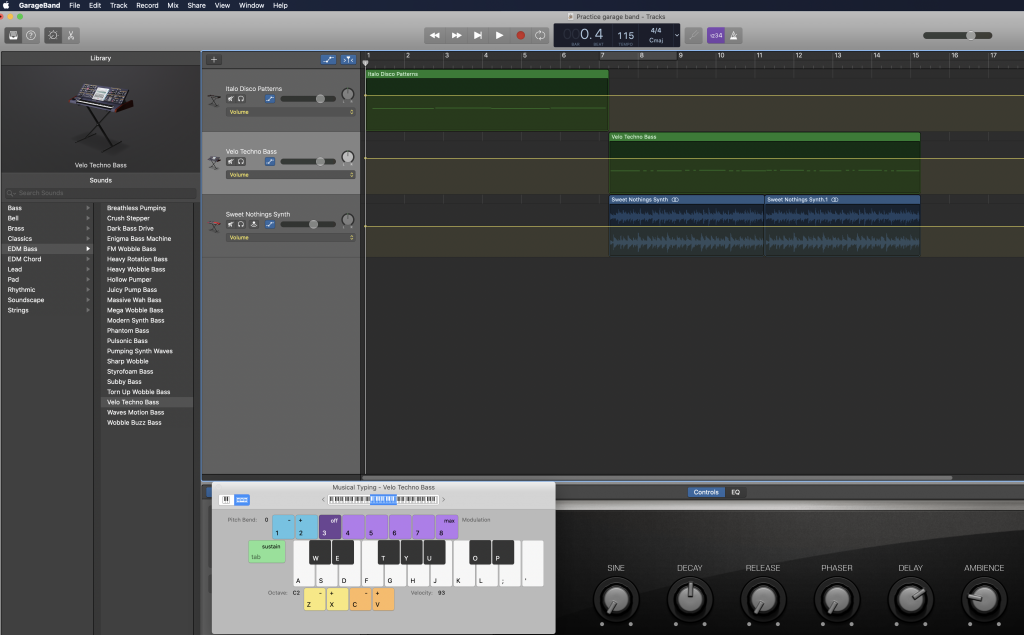
Task: Open Velo Techno Bass automation parameter dropdown
Action: [291, 175]
